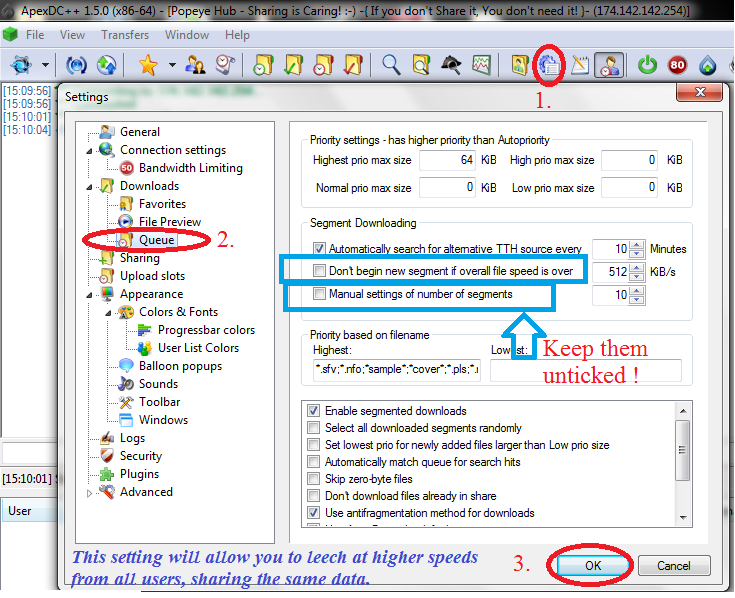This screenshot has height=598, width=735.
Task: Collapse the Colors & Fonts node
Action: pyautogui.click(x=108, y=313)
